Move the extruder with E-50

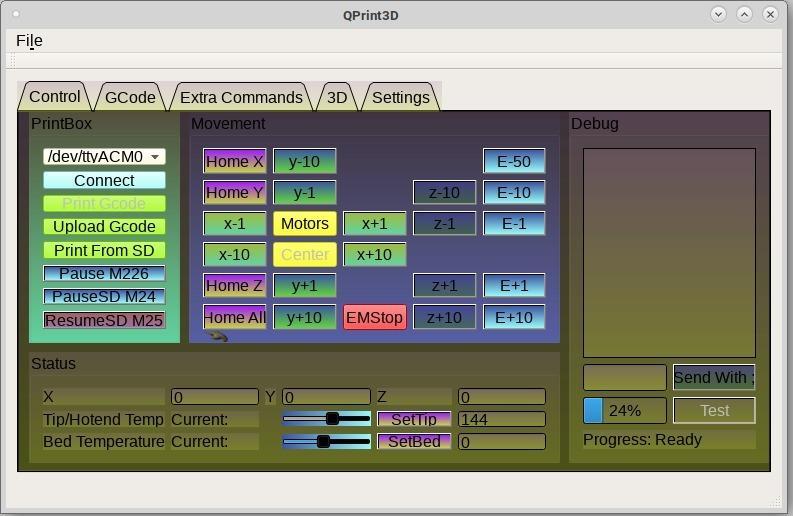click(514, 161)
